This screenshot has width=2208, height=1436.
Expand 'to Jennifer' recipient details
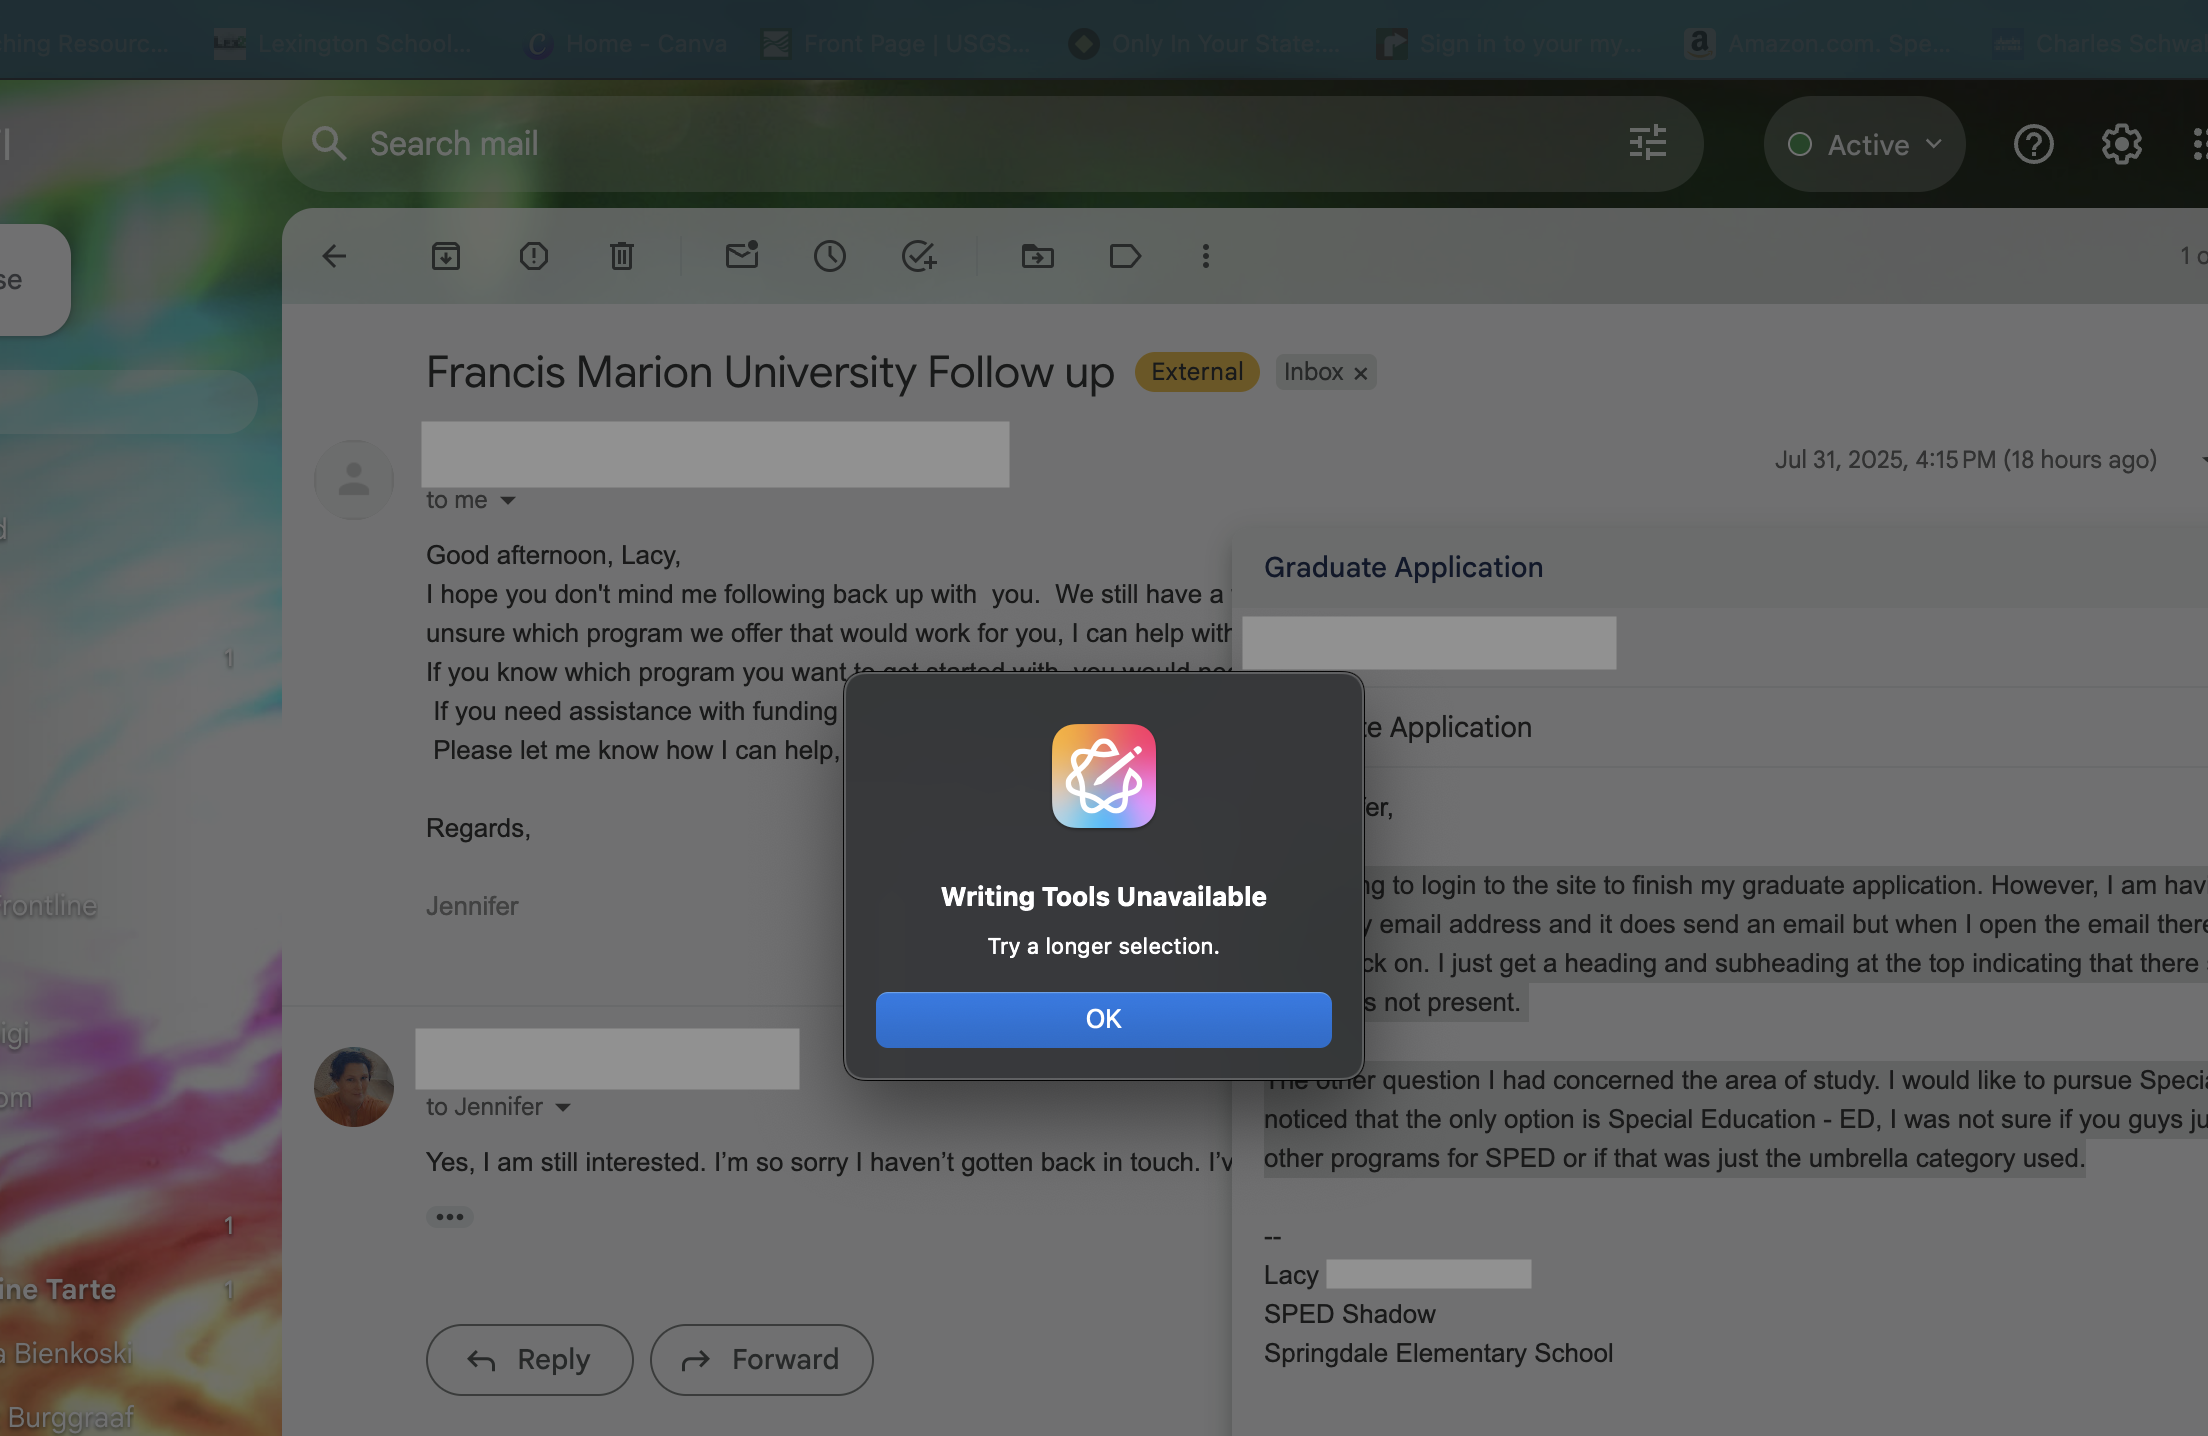tap(563, 1107)
